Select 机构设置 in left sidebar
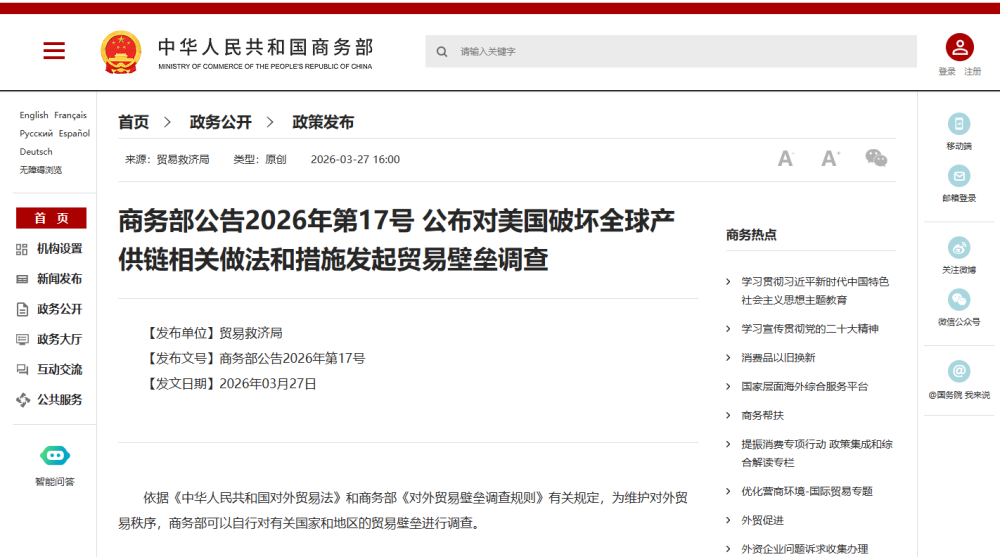Screen dimensions: 1000x557 pos(59,249)
